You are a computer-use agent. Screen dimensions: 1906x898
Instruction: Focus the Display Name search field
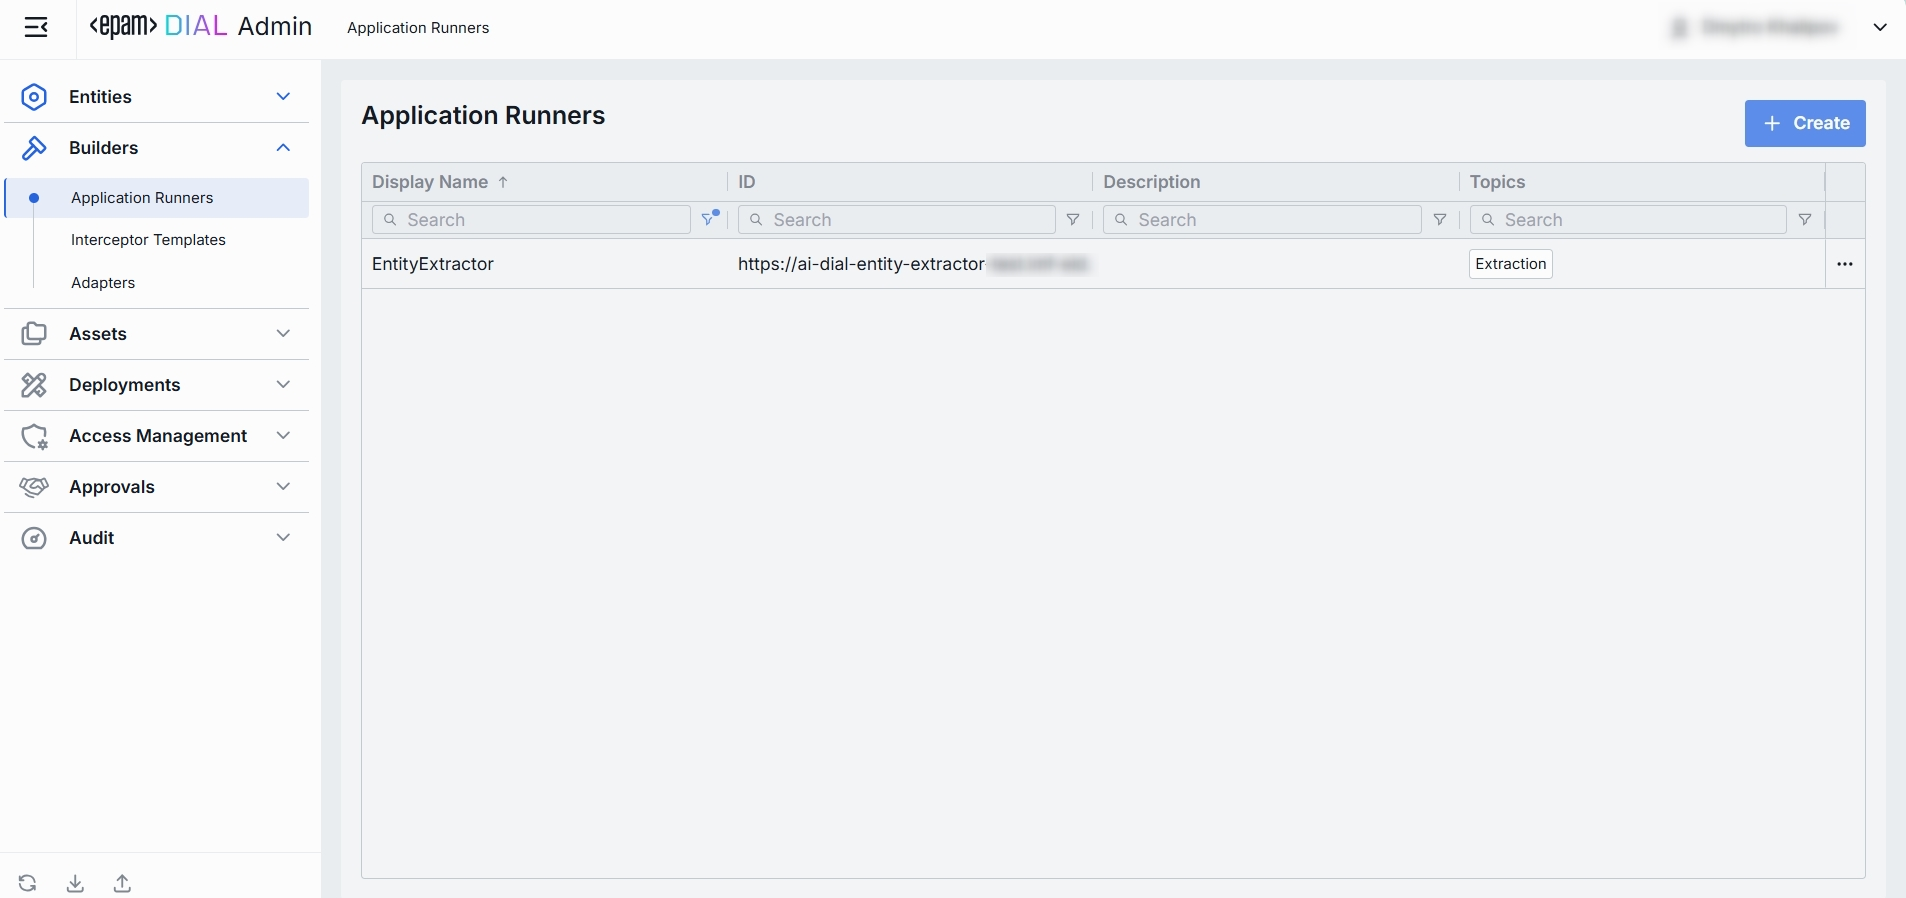point(540,220)
